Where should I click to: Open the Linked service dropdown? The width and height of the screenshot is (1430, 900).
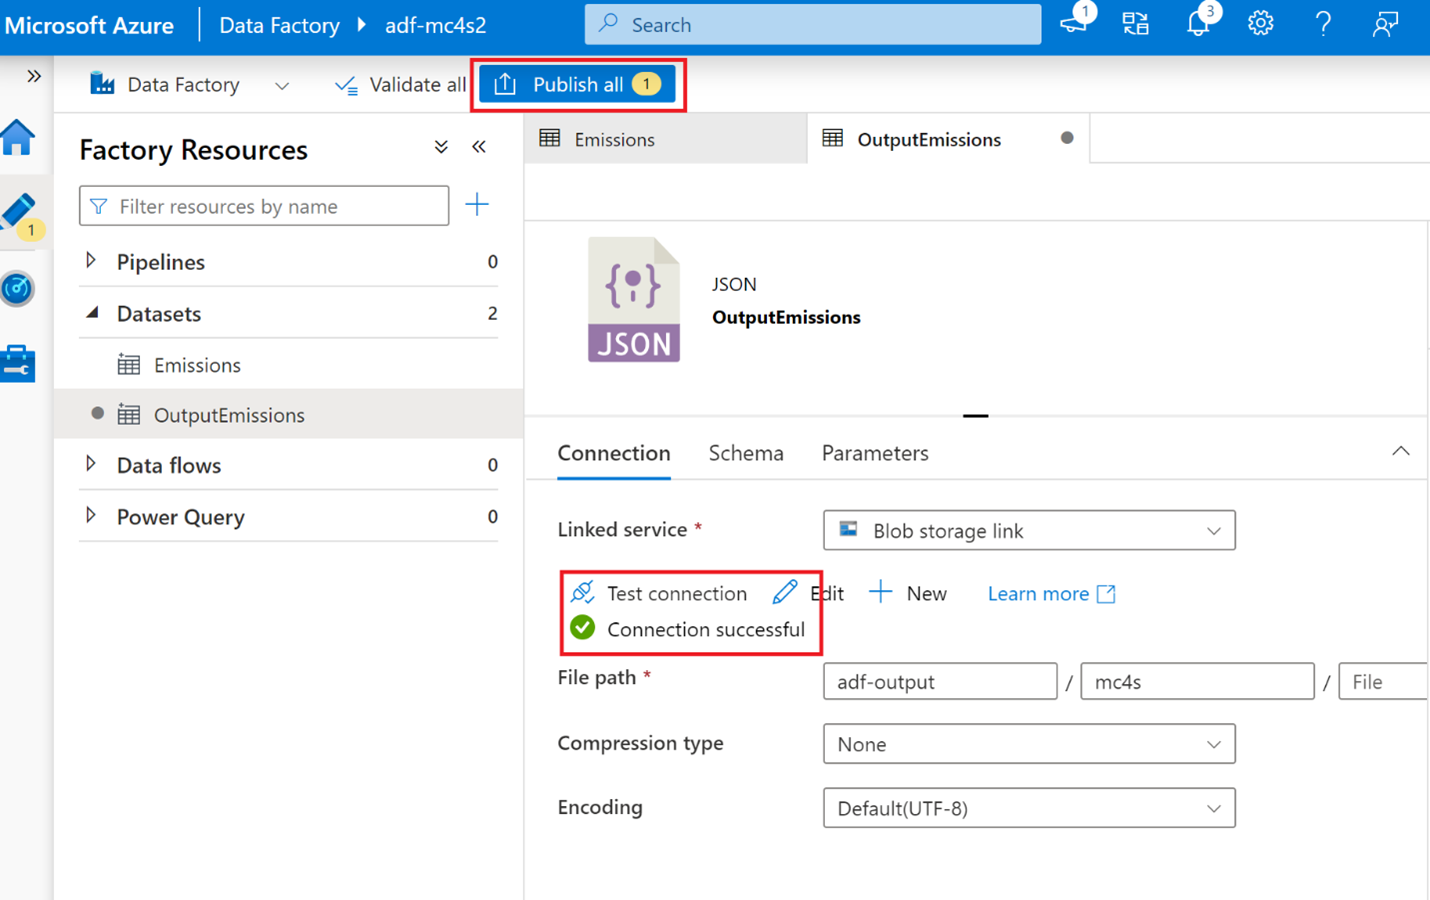pos(1029,530)
